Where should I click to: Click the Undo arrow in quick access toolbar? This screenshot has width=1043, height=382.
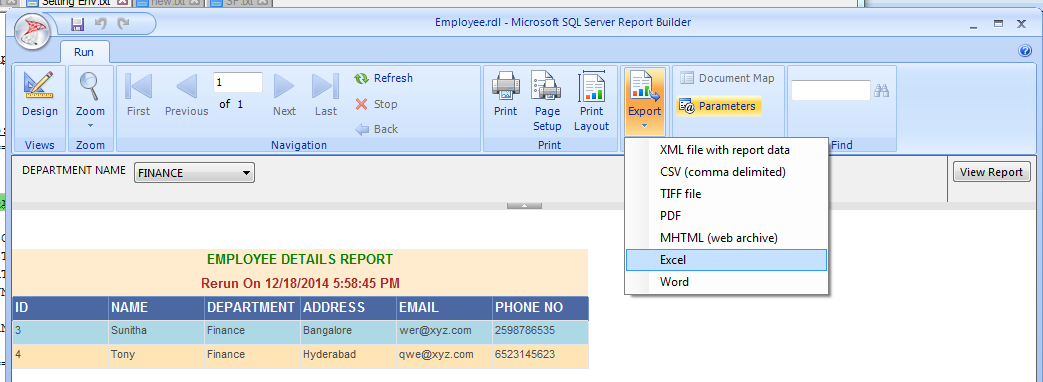point(100,24)
